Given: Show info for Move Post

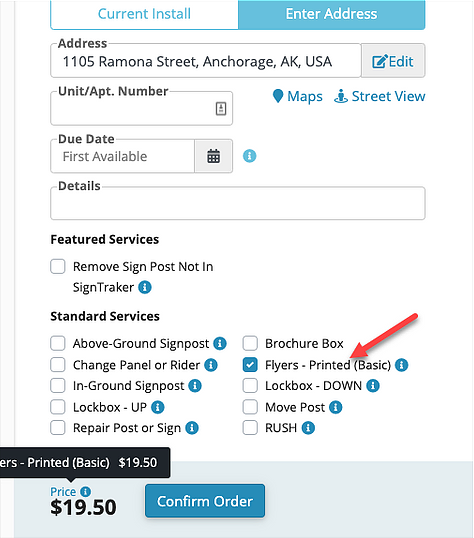Looking at the screenshot, I should pyautogui.click(x=335, y=407).
